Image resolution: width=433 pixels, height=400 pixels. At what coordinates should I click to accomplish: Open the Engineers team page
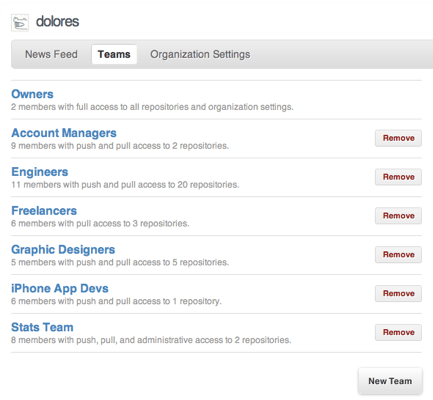(x=40, y=172)
